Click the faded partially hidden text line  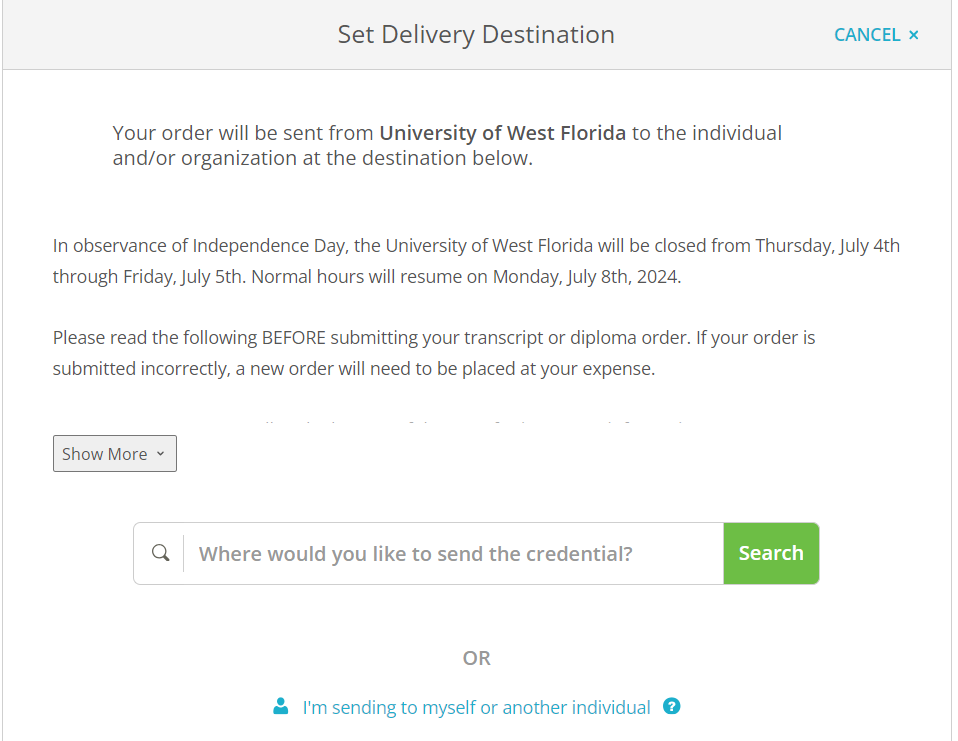(474, 420)
